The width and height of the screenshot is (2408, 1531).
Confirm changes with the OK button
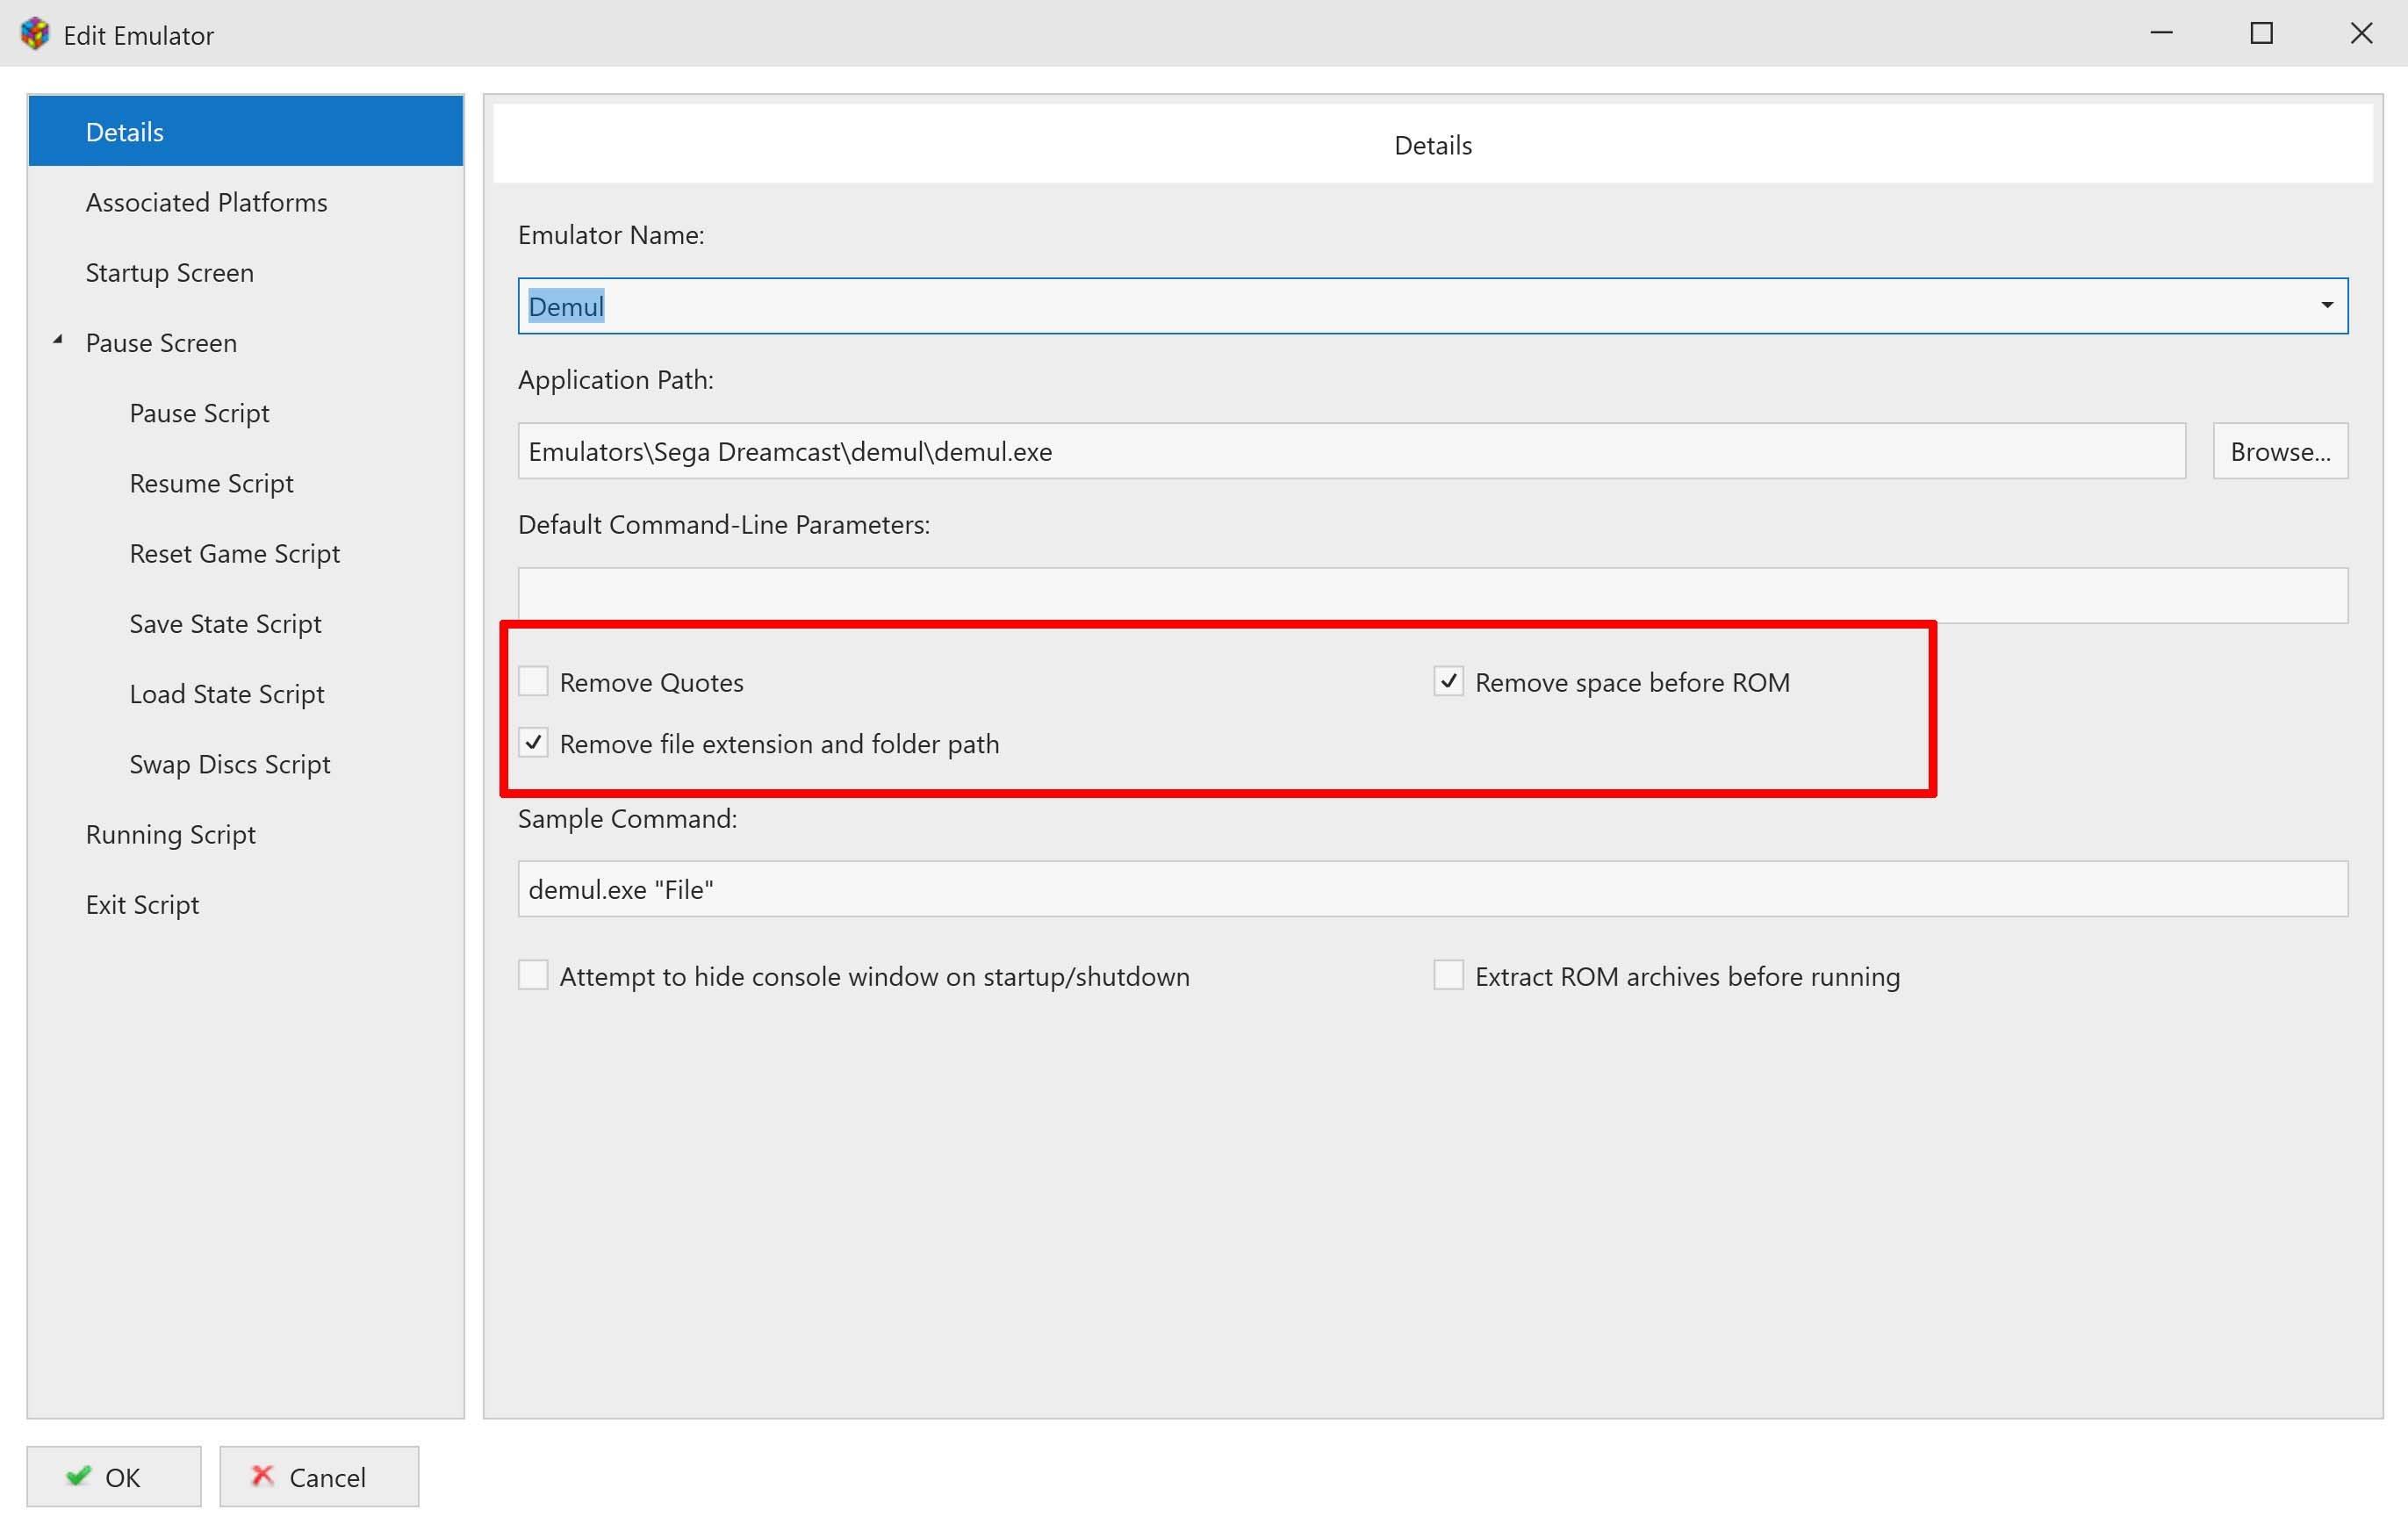tap(114, 1476)
